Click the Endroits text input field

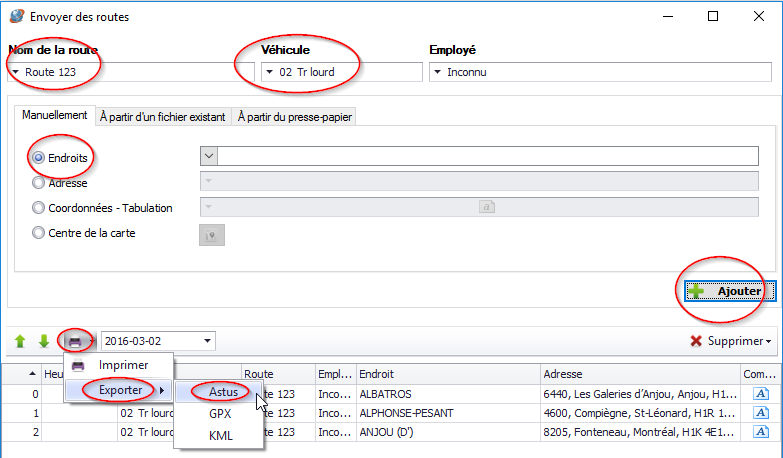[488, 156]
